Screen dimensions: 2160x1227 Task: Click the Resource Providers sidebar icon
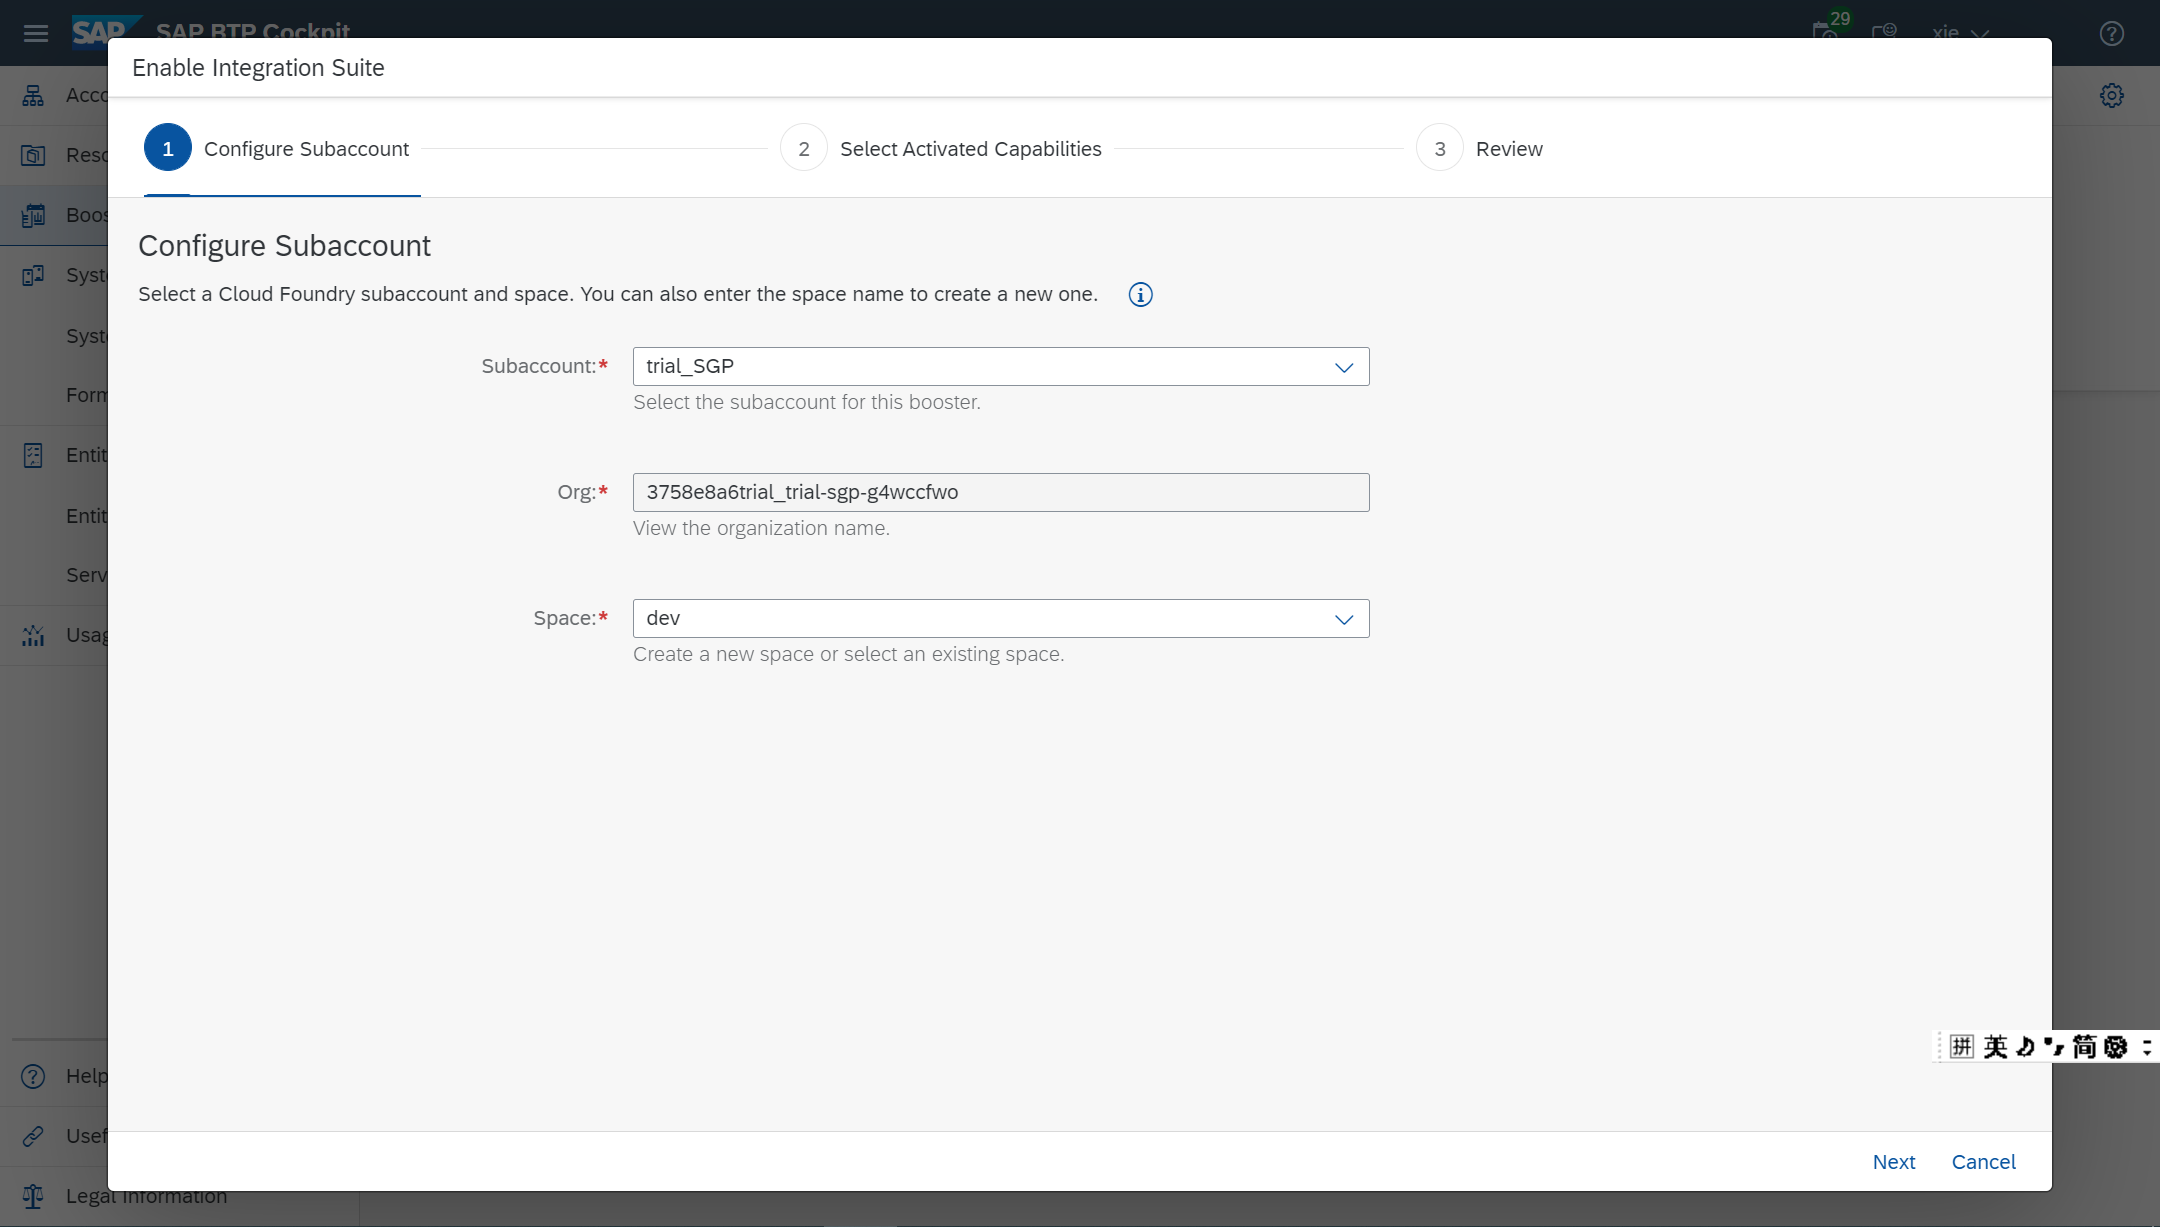pos(33,155)
